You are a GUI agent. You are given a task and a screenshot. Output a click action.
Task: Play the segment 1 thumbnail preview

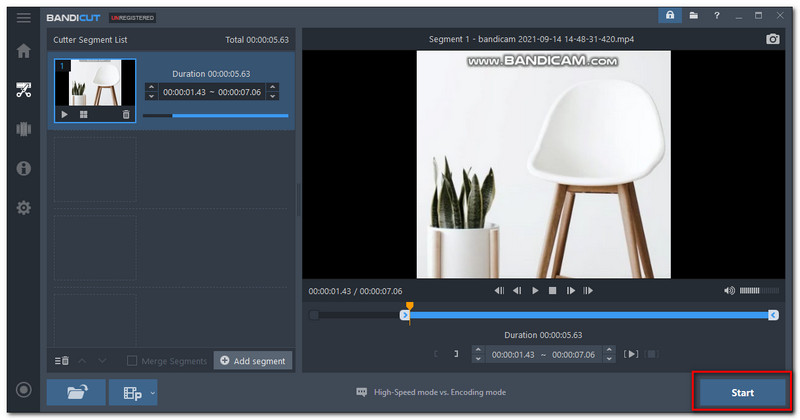[x=65, y=115]
